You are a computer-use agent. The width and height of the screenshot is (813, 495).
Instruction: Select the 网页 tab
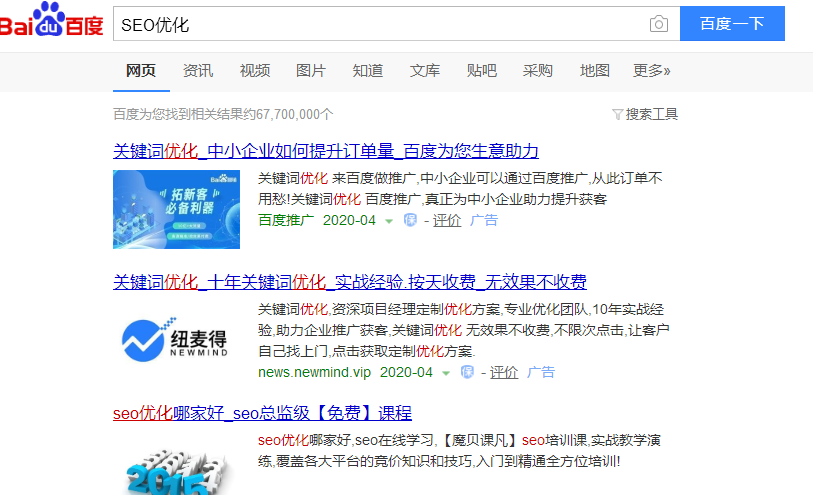(x=141, y=70)
